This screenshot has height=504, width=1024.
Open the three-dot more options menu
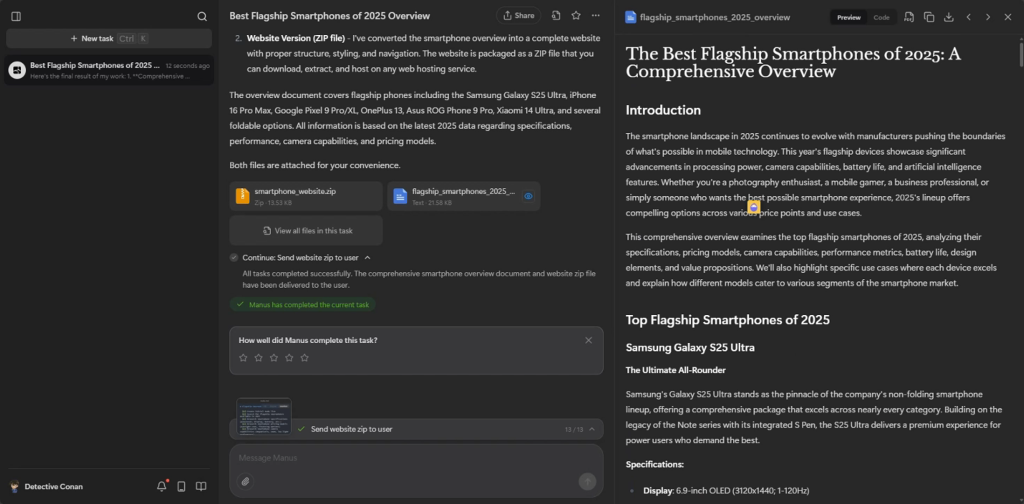pyautogui.click(x=596, y=16)
